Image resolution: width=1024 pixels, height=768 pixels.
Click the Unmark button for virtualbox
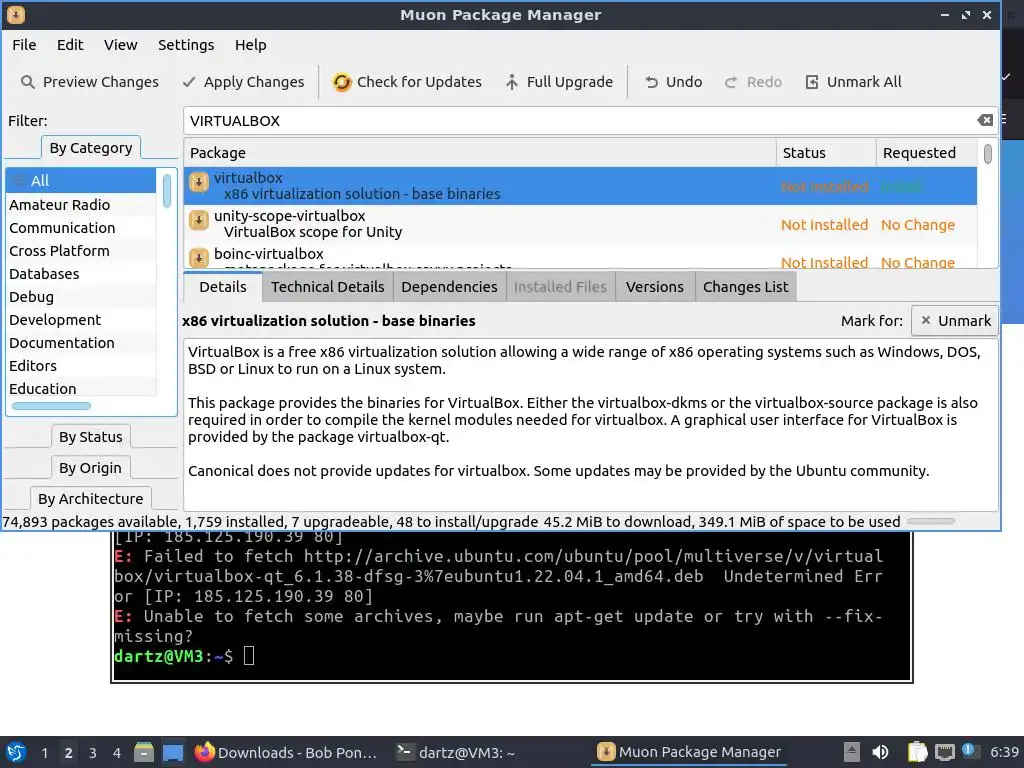pyautogui.click(x=955, y=321)
